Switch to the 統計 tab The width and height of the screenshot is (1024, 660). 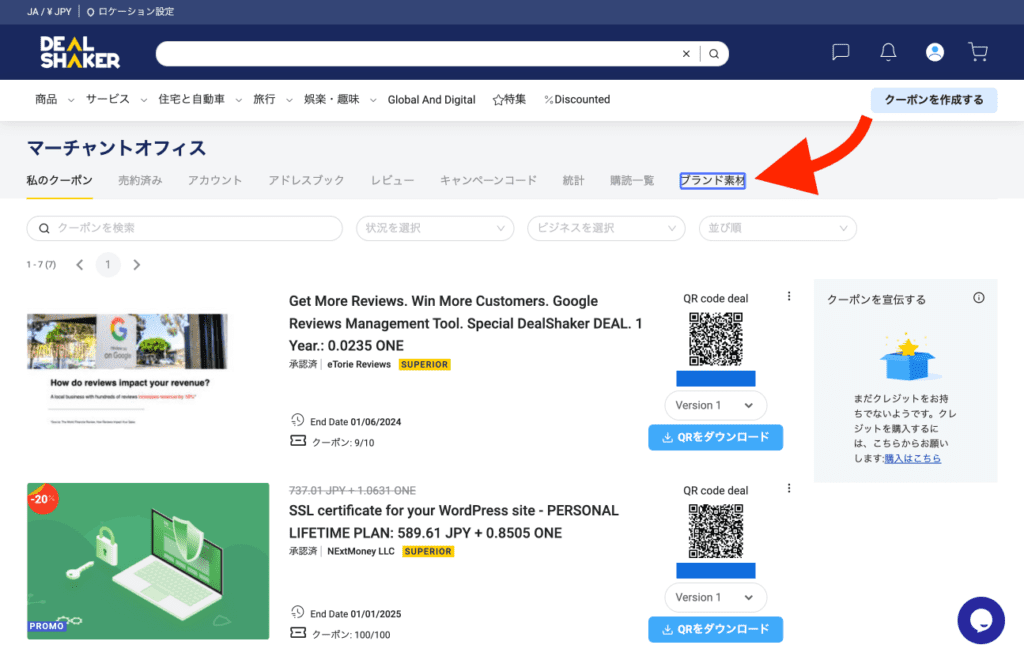[x=573, y=180]
